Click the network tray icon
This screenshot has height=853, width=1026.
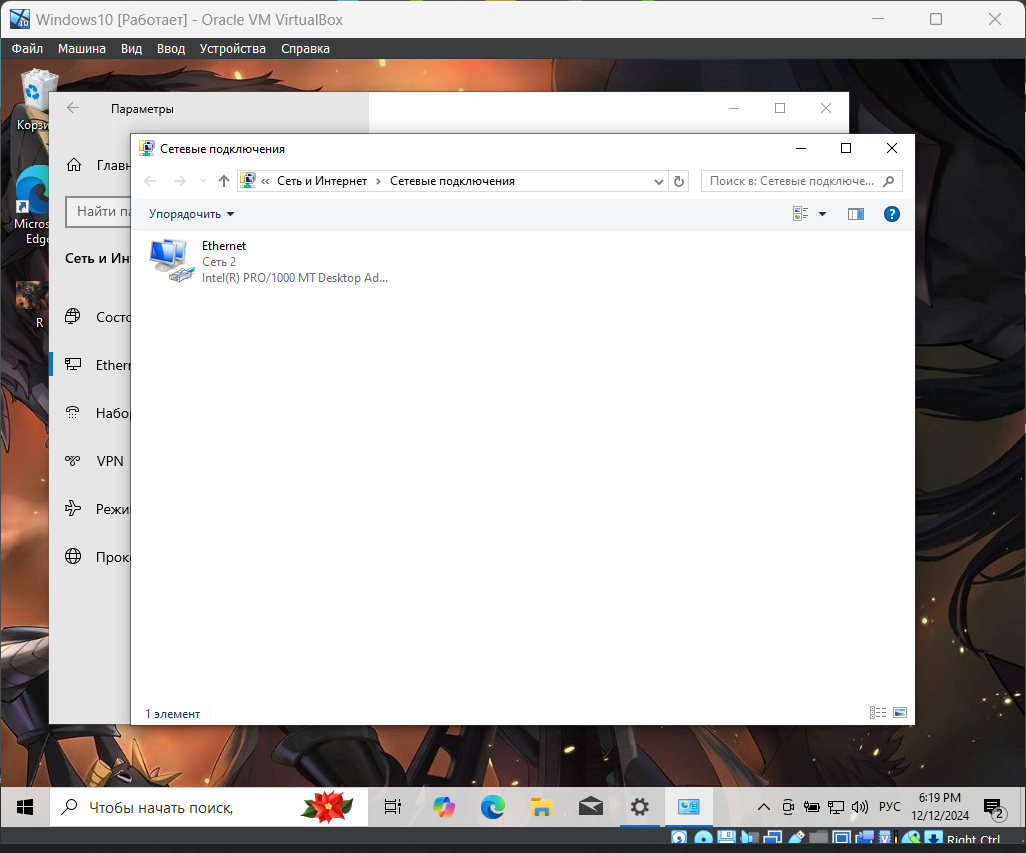pyautogui.click(x=836, y=807)
